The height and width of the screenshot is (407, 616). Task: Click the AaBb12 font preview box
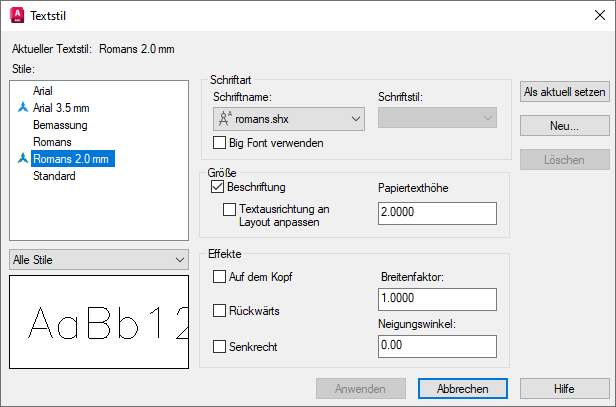coord(99,322)
